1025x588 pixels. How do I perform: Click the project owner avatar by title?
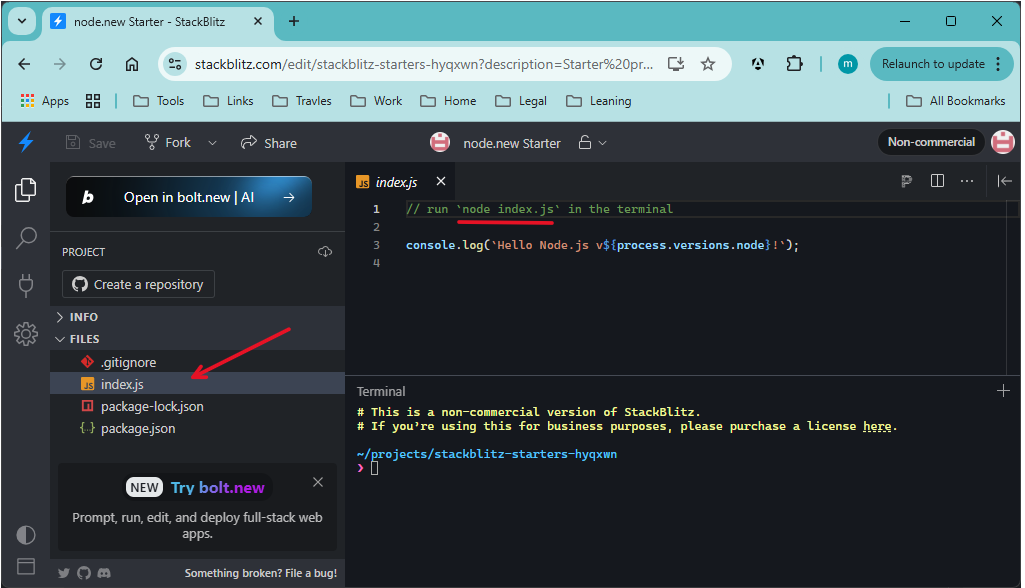click(440, 142)
